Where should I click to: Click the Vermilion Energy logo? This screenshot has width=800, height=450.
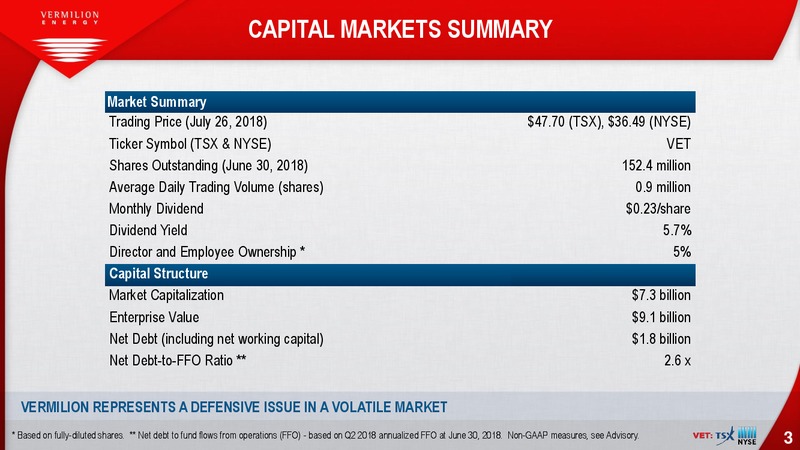(x=69, y=37)
